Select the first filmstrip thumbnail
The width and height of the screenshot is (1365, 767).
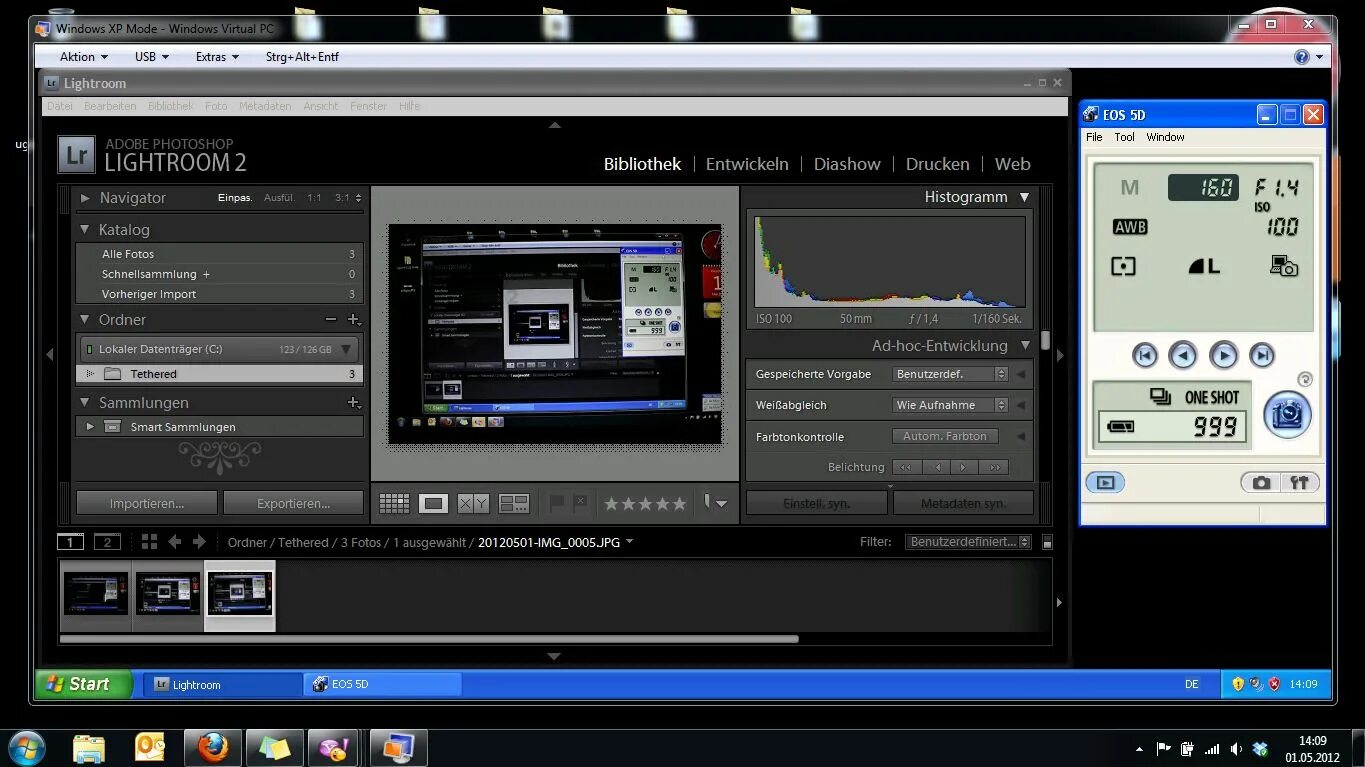pos(96,595)
